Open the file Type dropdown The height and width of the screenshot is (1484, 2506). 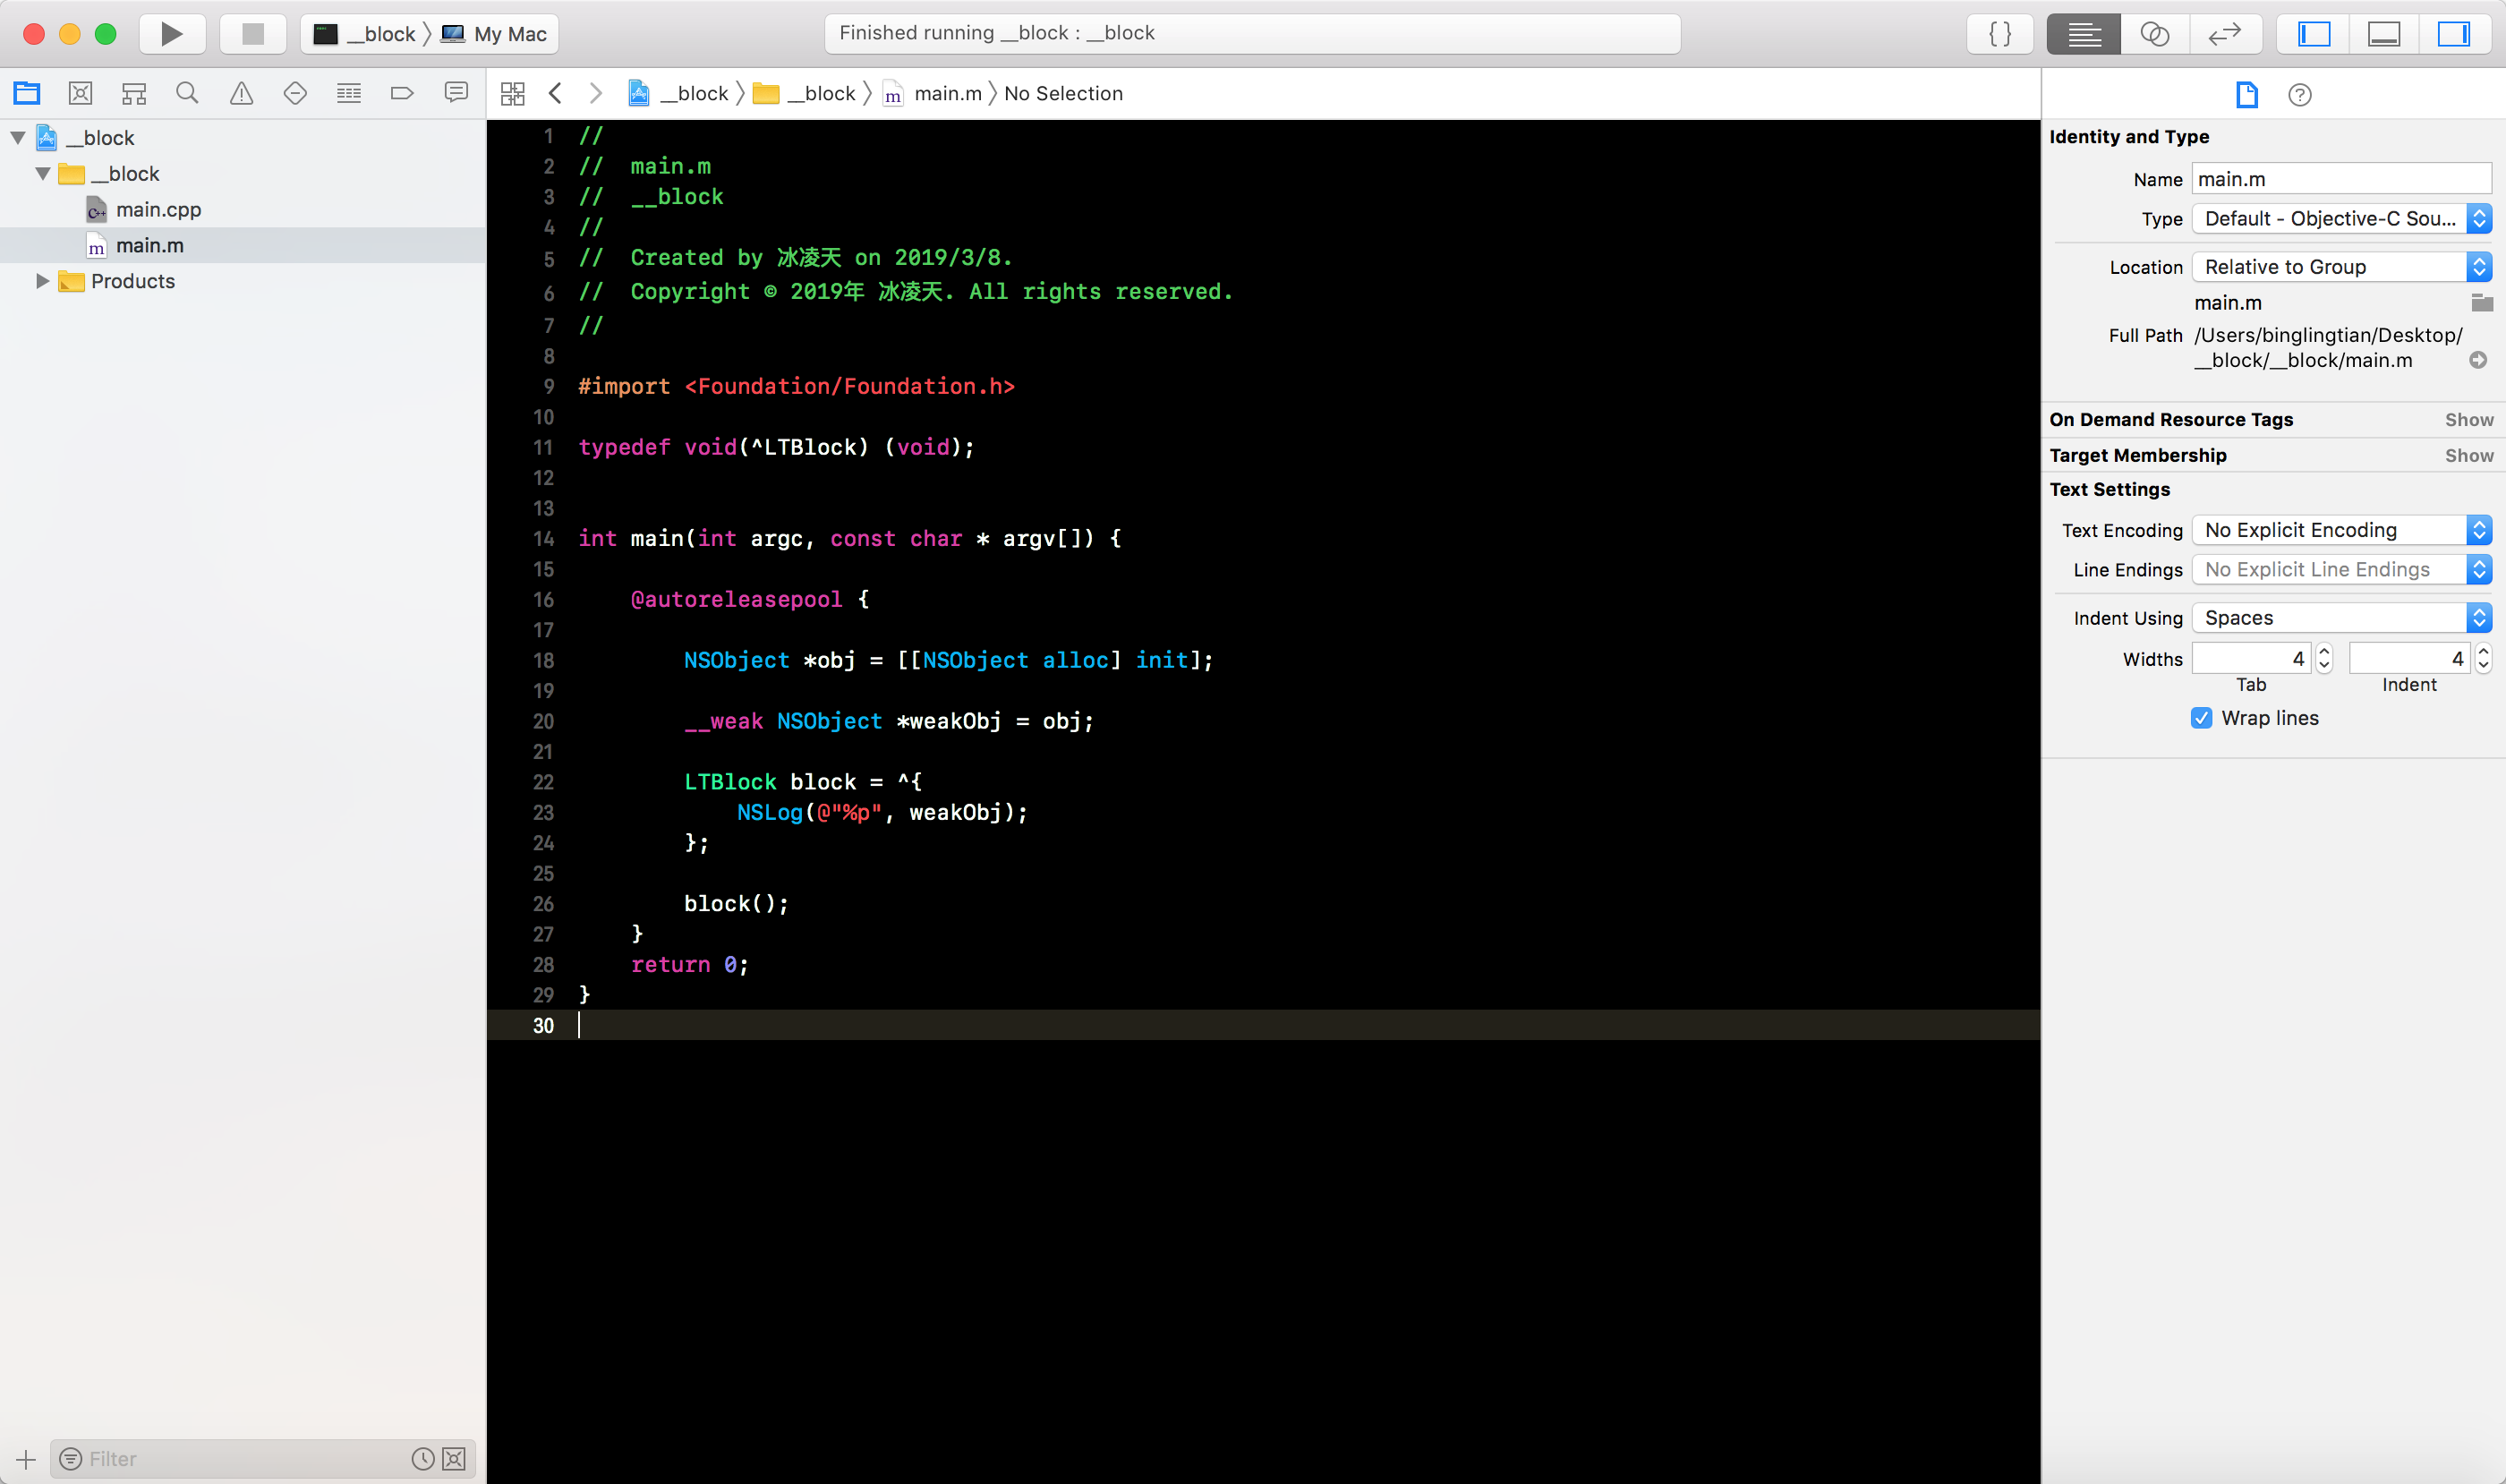click(x=2341, y=218)
